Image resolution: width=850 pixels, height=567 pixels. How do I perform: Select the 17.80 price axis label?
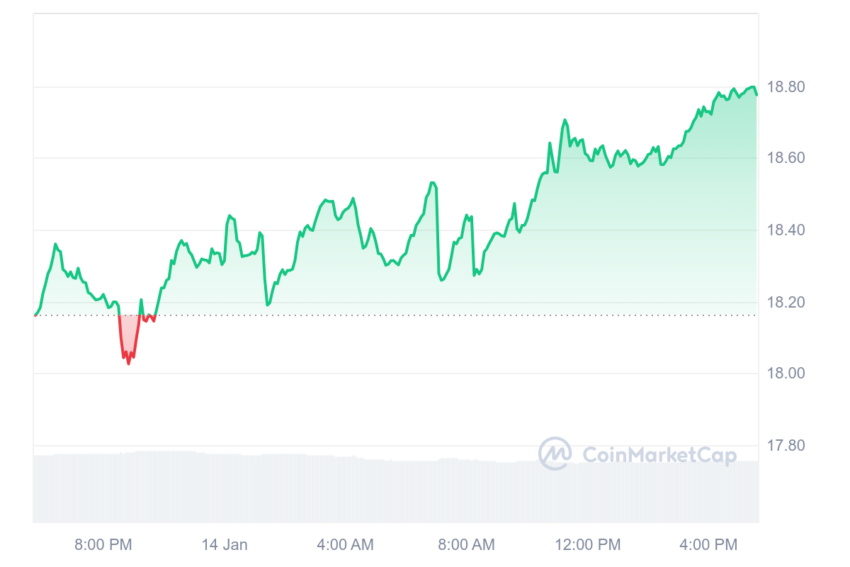[x=785, y=446]
